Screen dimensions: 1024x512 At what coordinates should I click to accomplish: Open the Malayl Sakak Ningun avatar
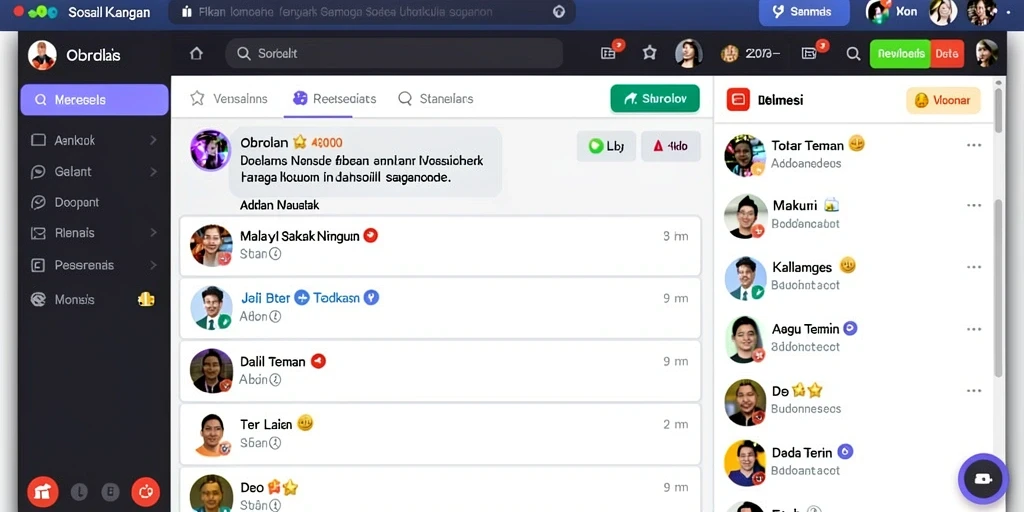[x=211, y=245]
